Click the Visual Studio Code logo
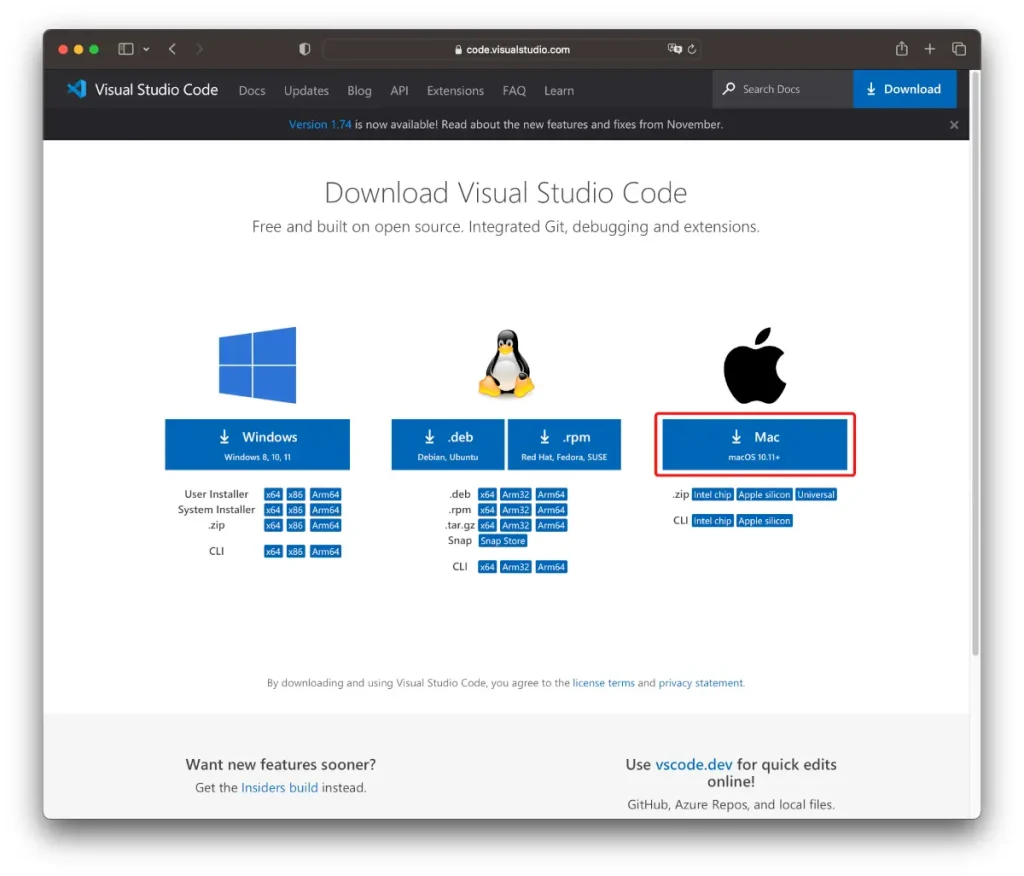 [77, 89]
